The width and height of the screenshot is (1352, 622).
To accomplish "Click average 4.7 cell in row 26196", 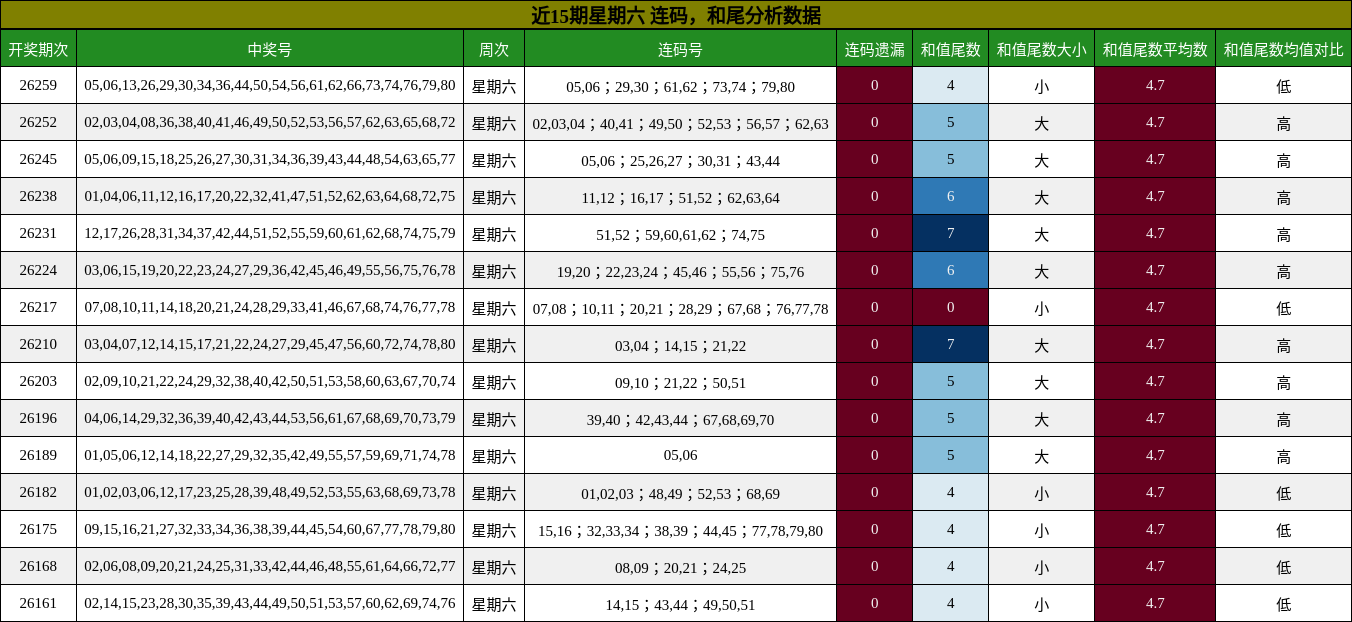I will tap(1155, 418).
